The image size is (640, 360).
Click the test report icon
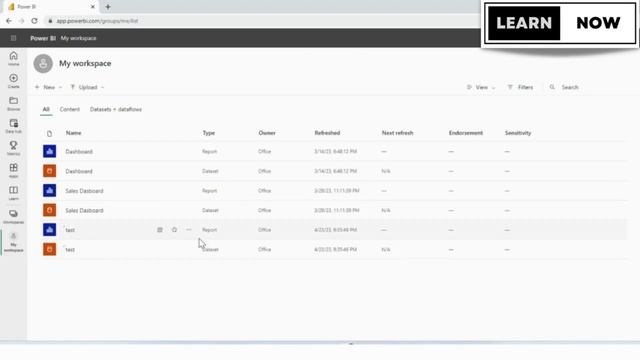pos(49,230)
